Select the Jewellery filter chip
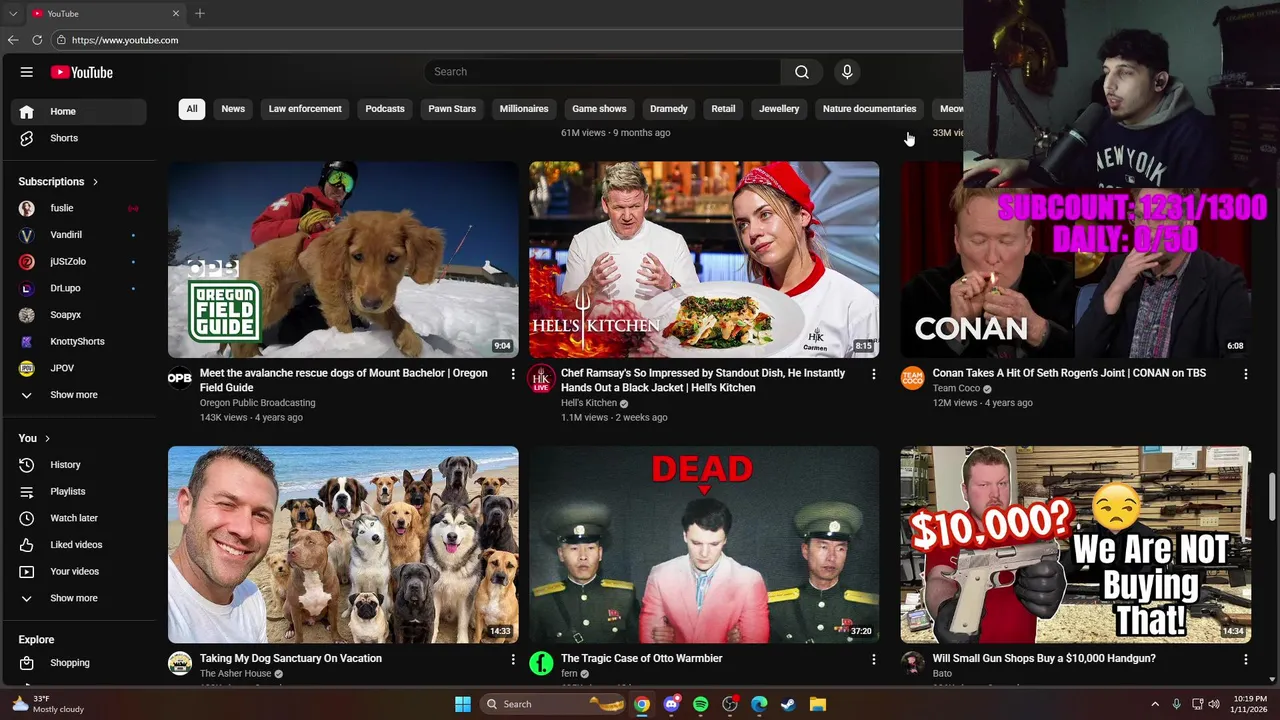This screenshot has height=720, width=1280. coord(779,109)
